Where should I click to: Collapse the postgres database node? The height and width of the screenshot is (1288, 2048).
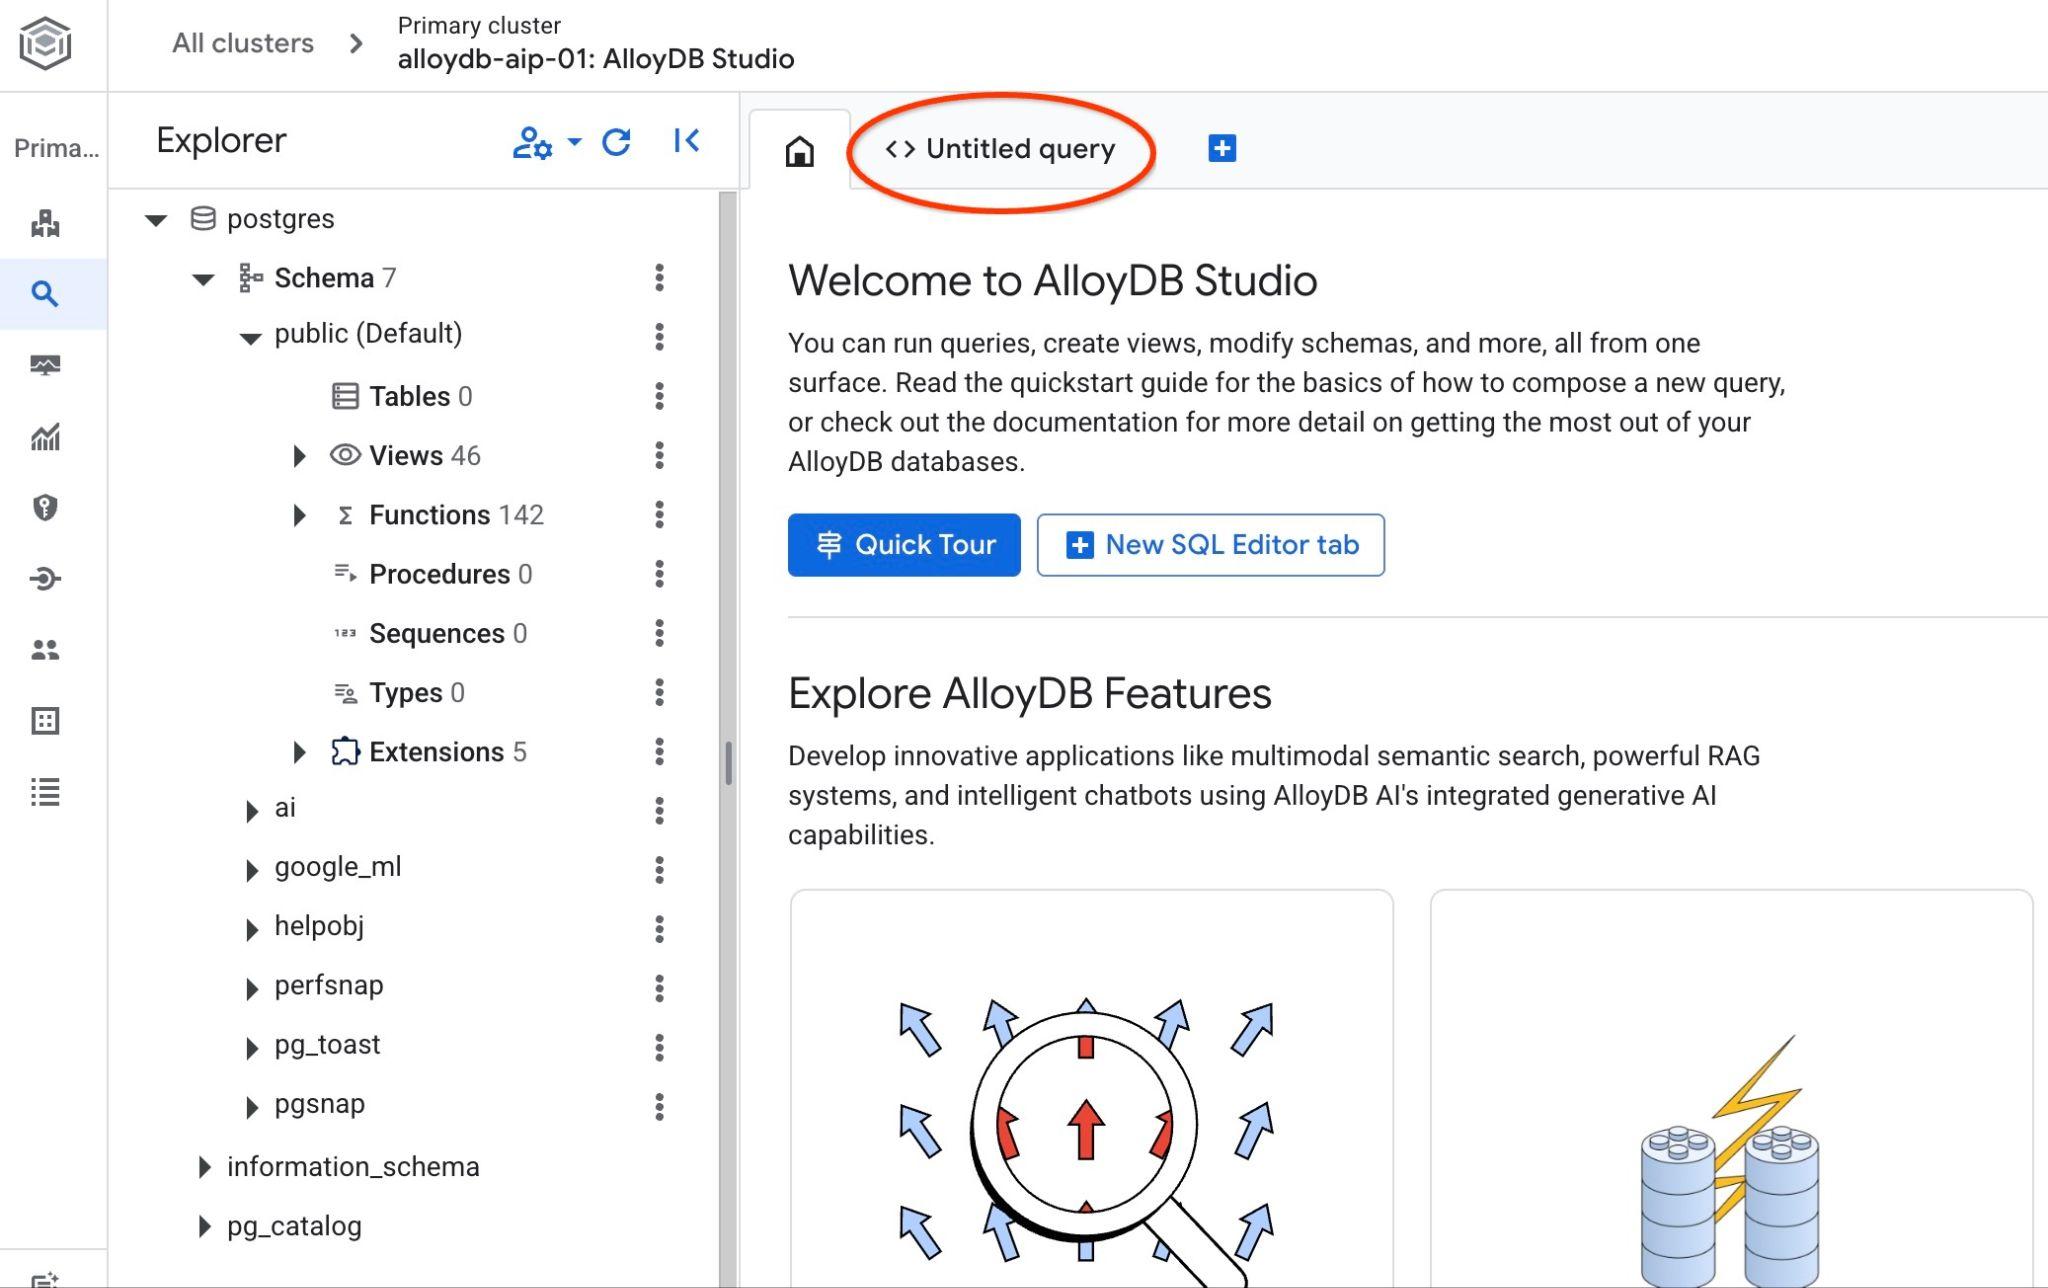pos(156,220)
